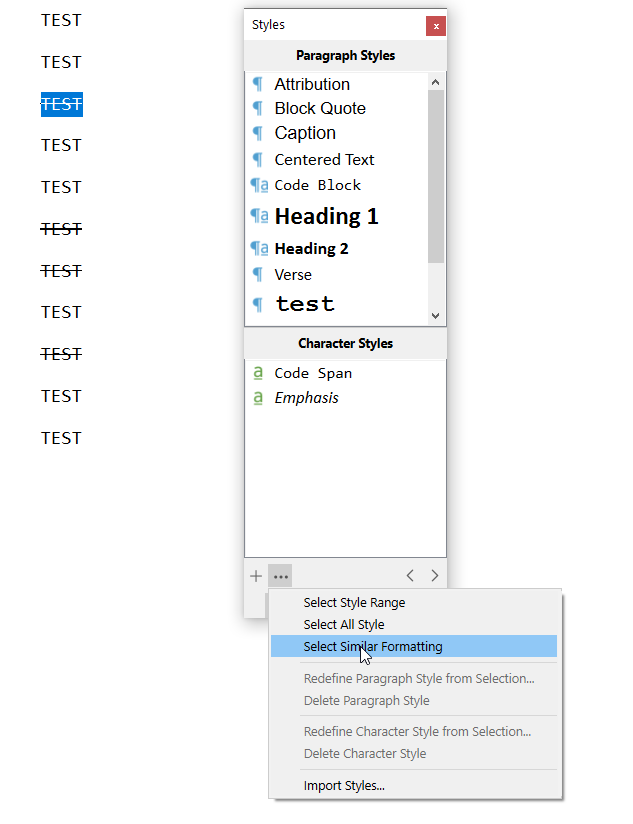
Task: Close the Styles panel
Action: tap(435, 26)
